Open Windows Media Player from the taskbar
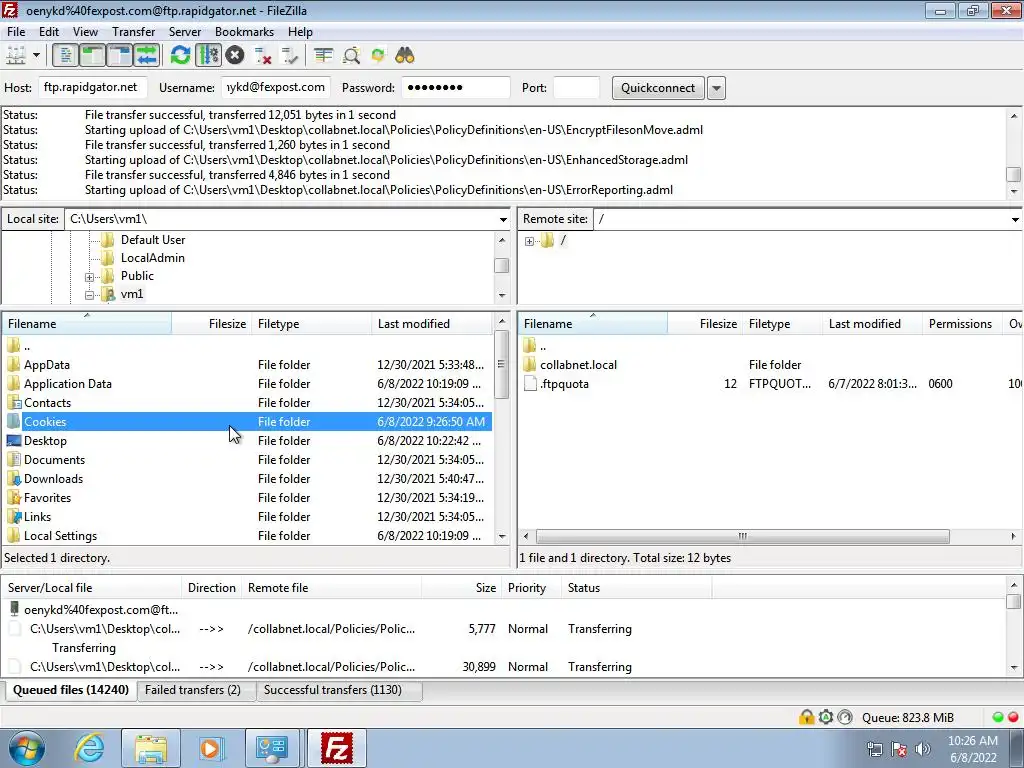Viewport: 1024px width, 768px height. (211, 748)
